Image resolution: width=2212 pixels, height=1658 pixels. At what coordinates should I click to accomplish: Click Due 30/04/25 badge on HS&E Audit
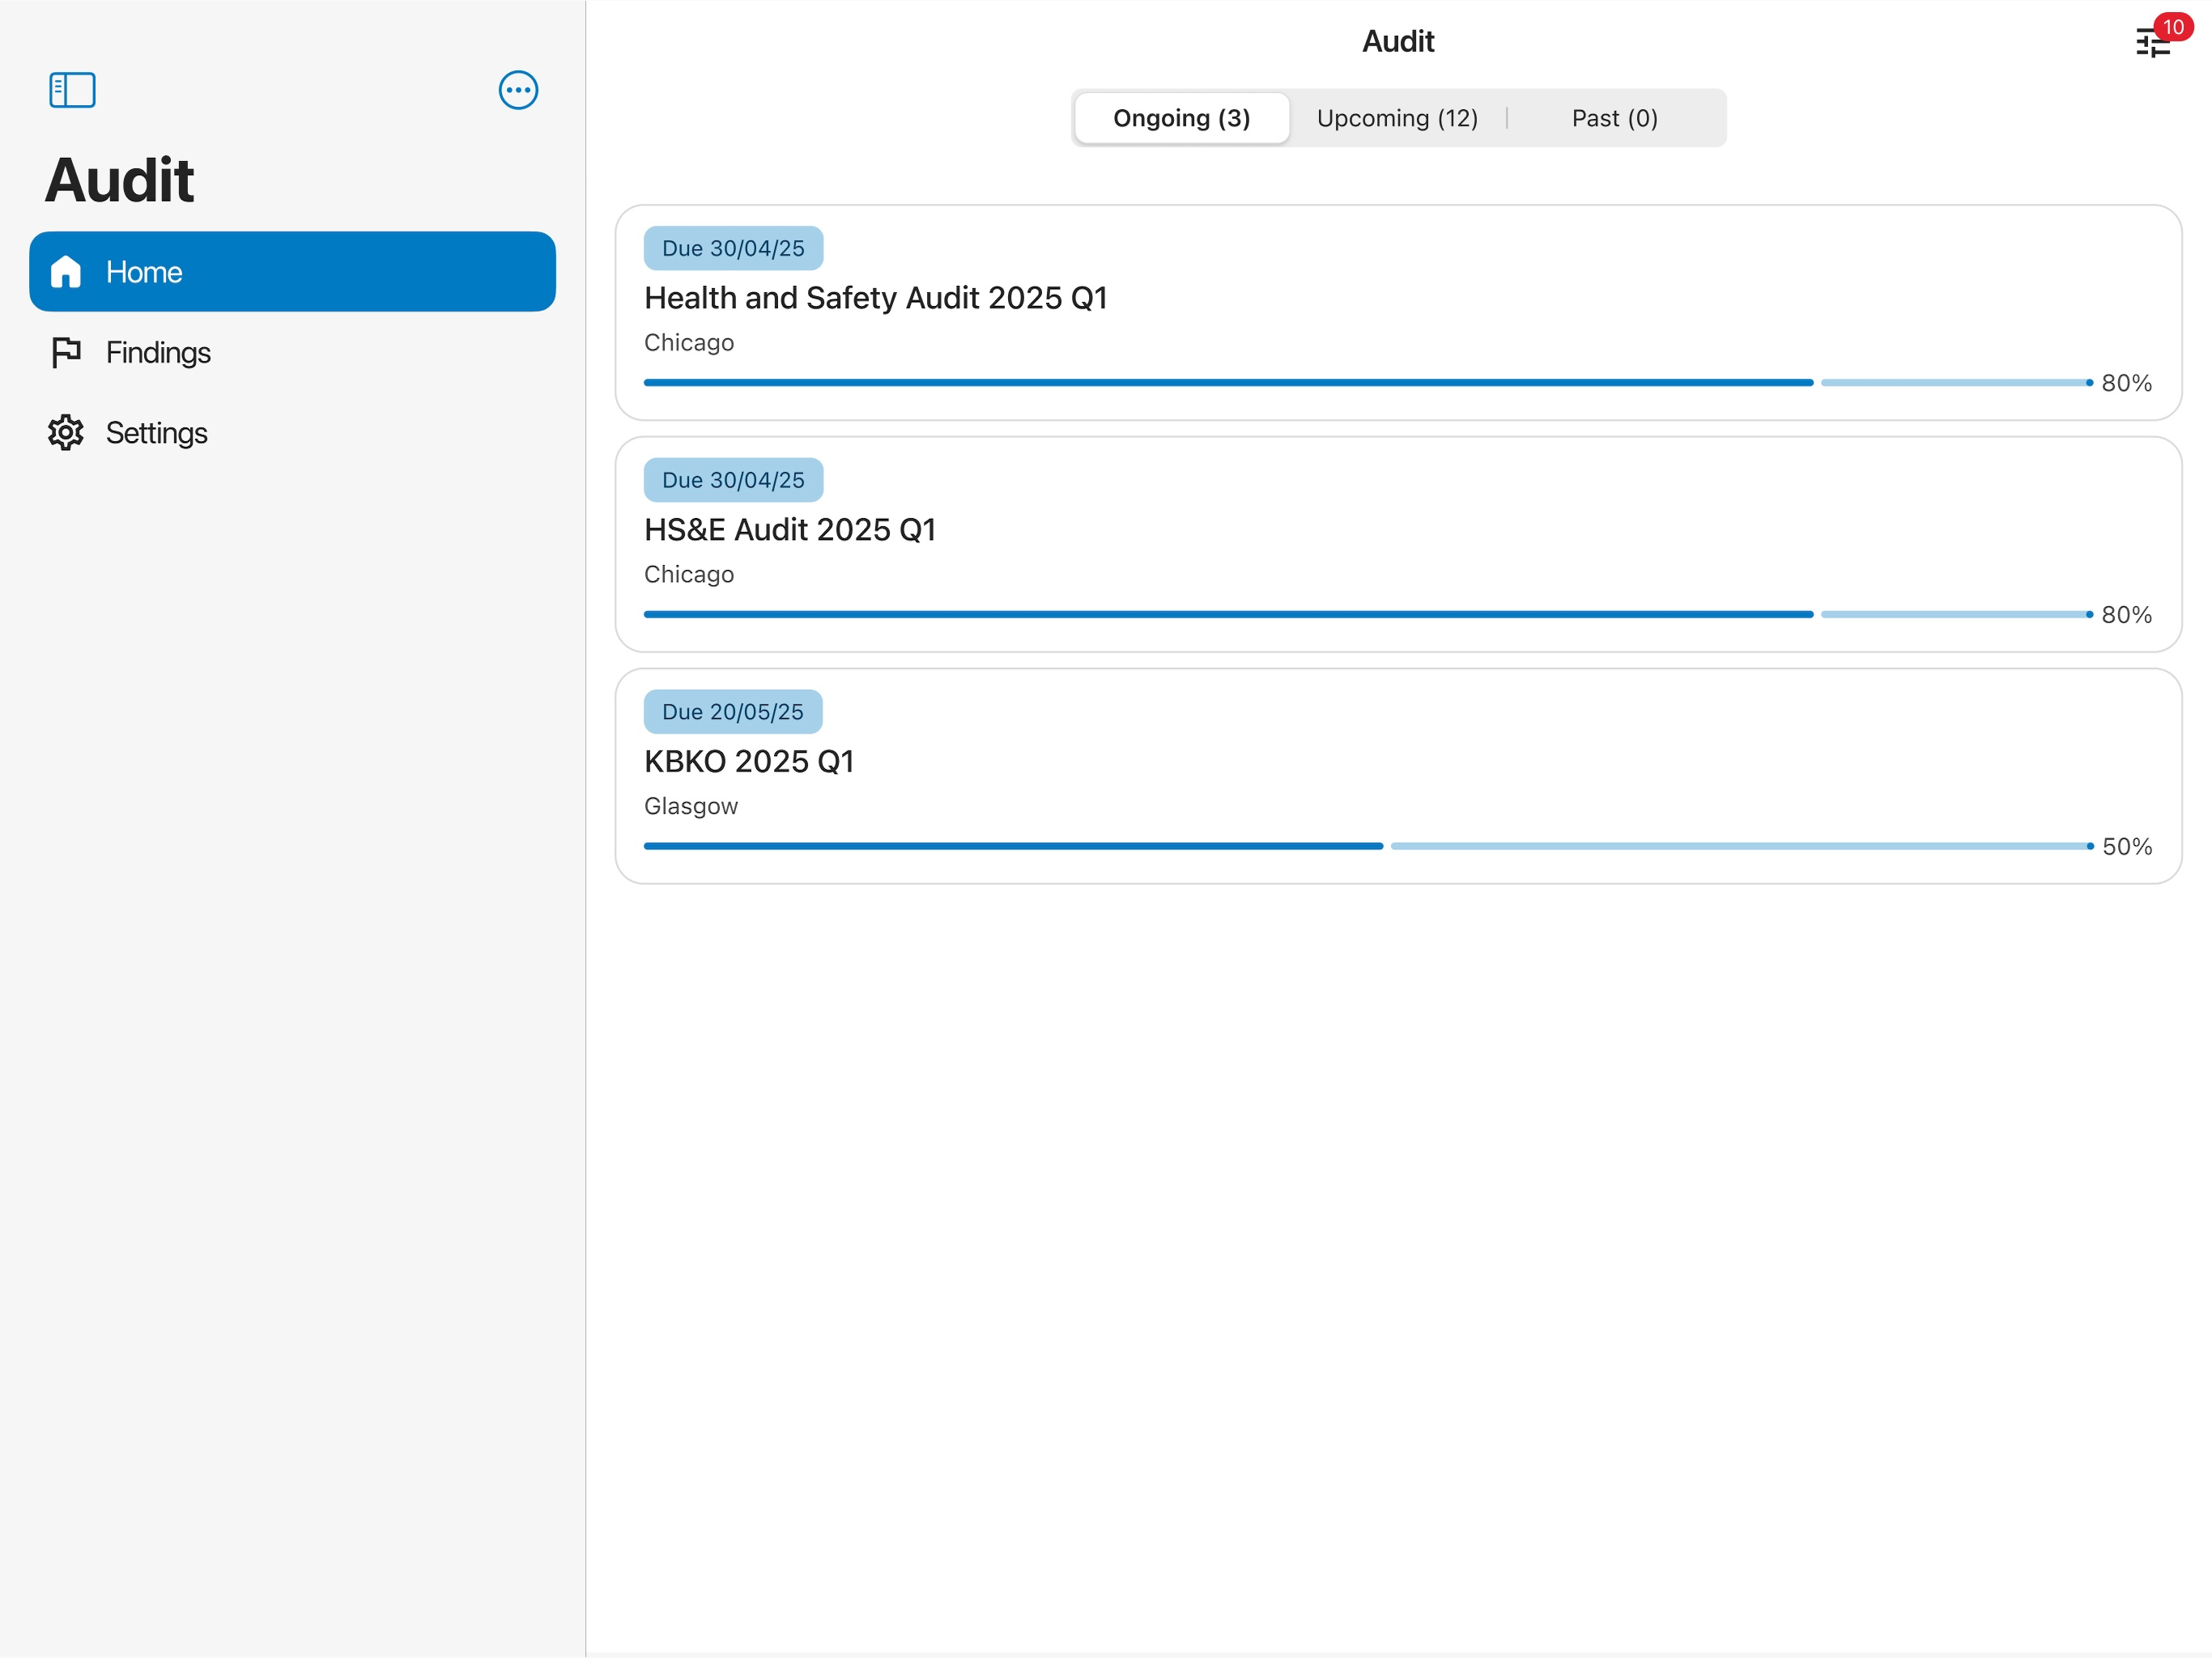point(733,480)
